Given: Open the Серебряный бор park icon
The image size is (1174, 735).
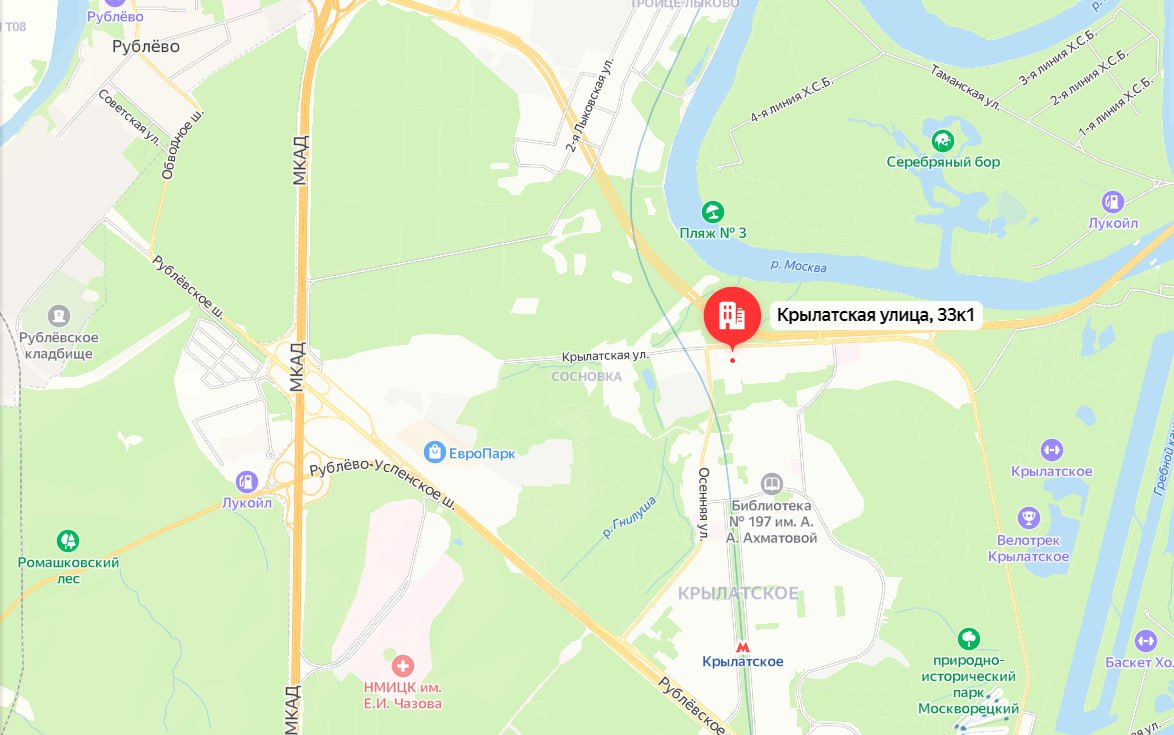Looking at the screenshot, I should [943, 141].
